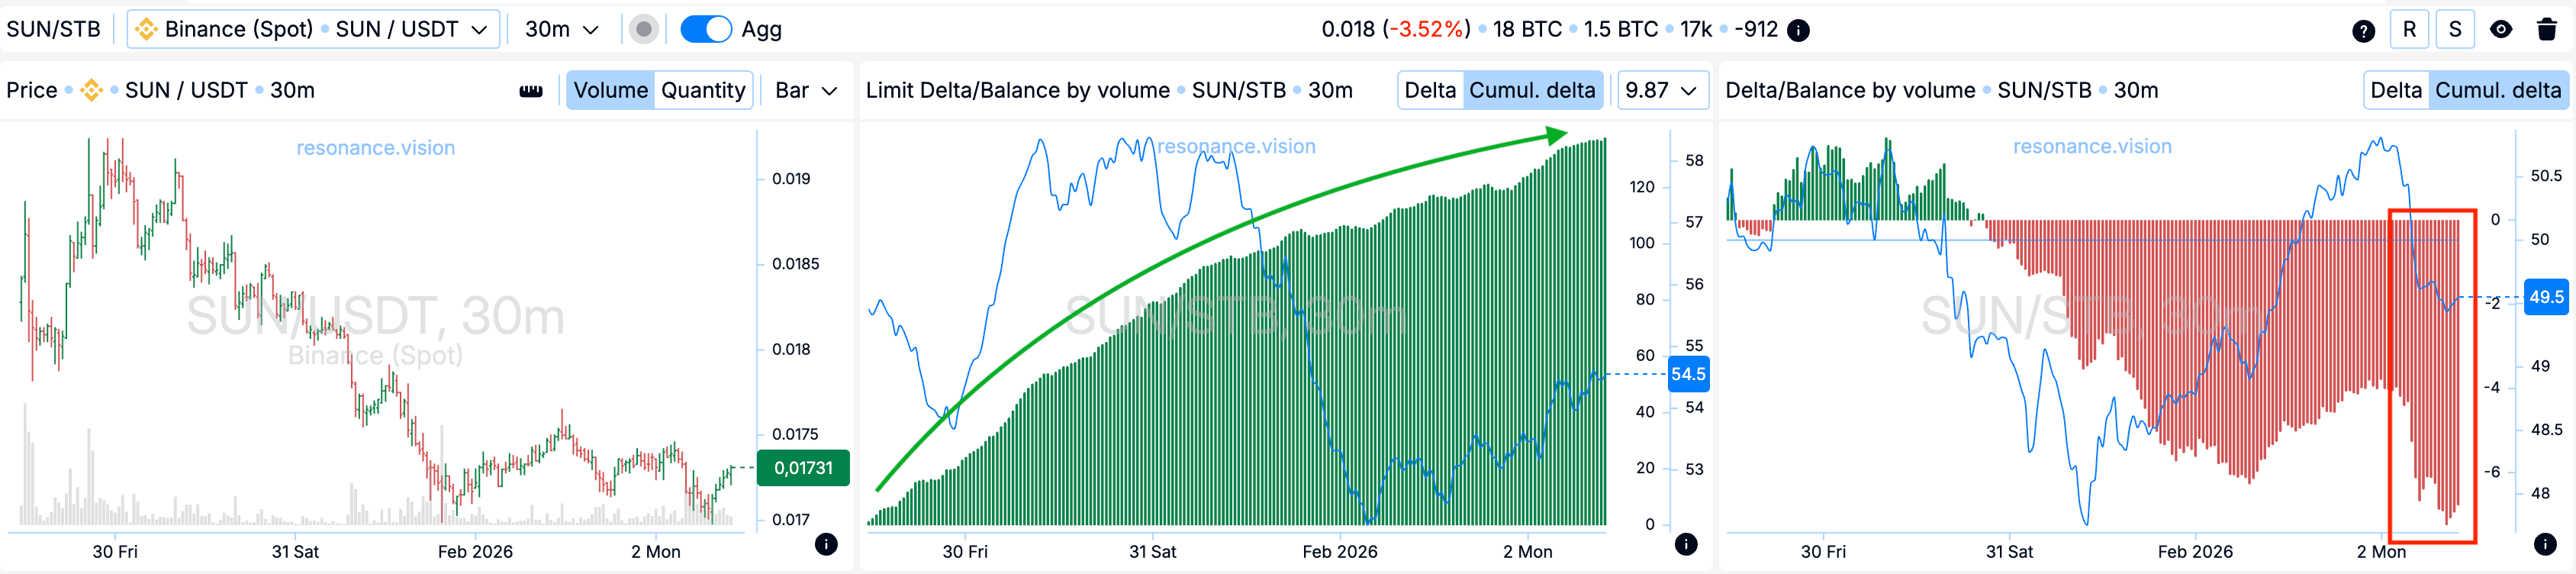2576x574 pixels.
Task: Click the ruler measure icon in Price panel
Action: [x=531, y=91]
